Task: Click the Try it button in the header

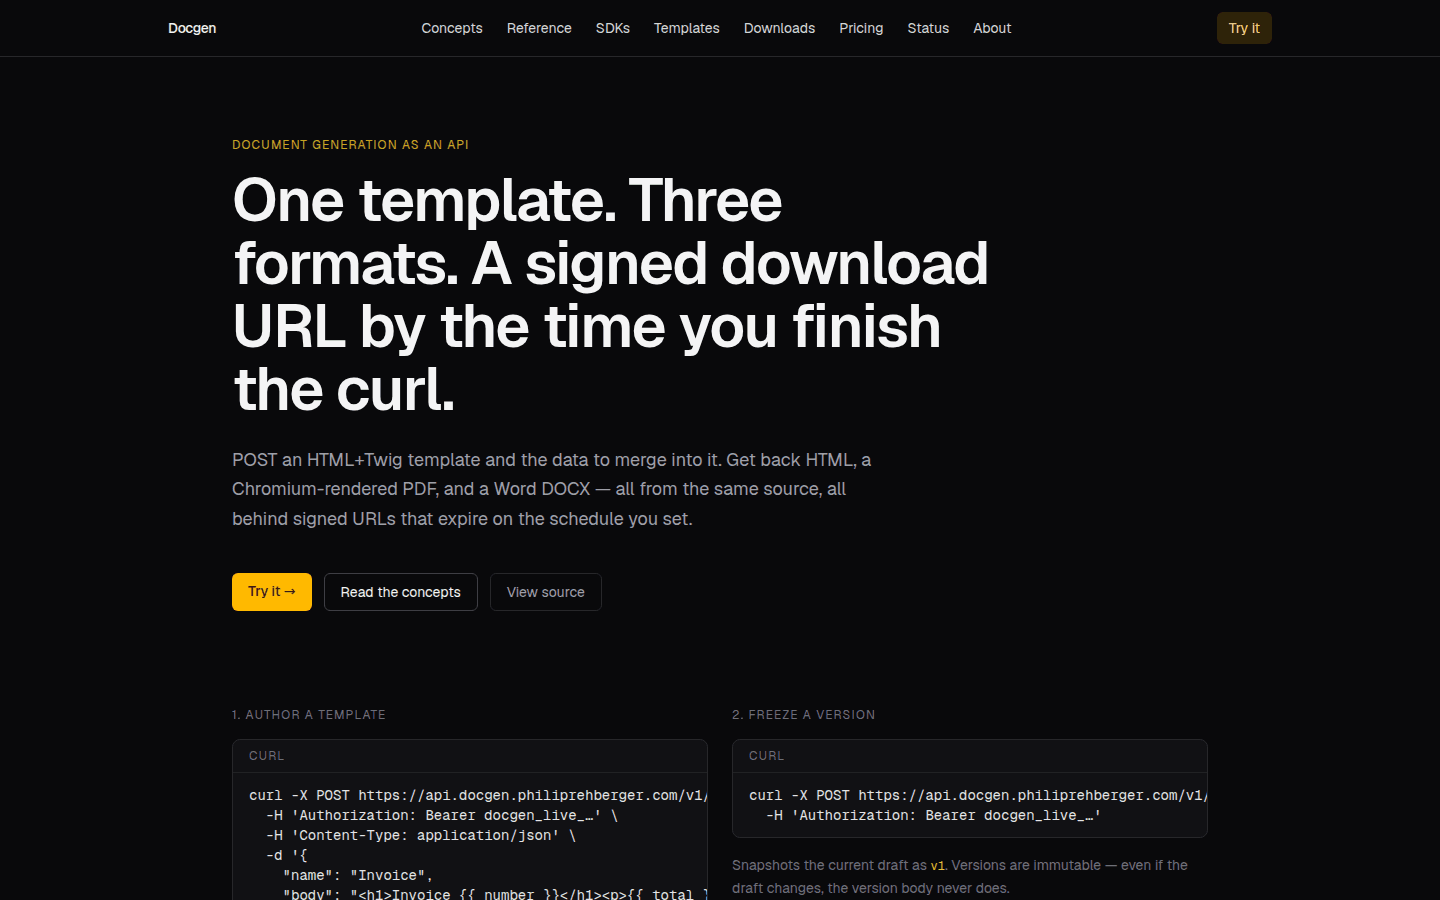Action: [1244, 28]
